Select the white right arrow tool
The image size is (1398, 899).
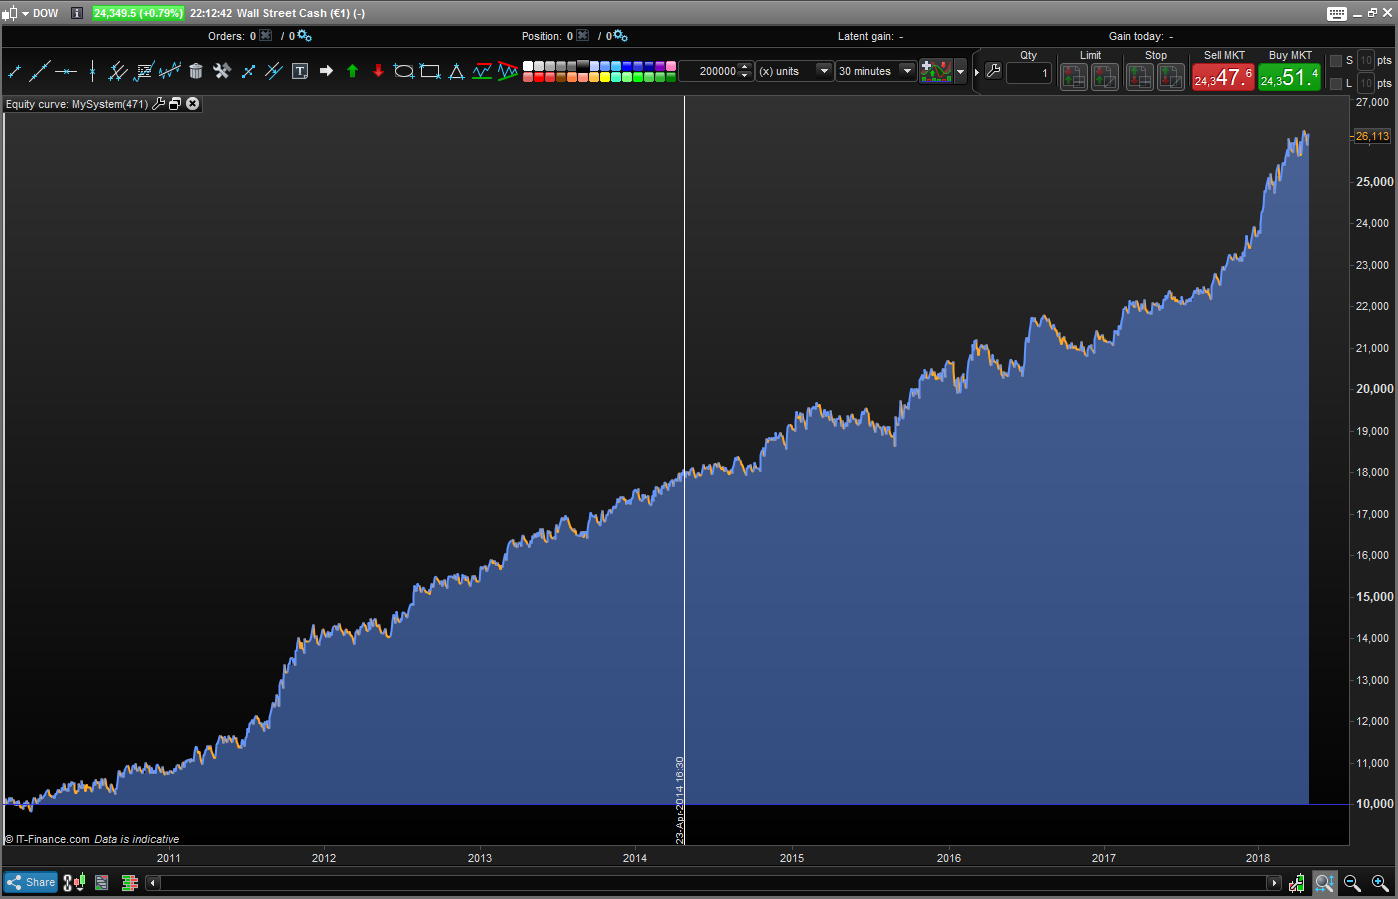[326, 71]
